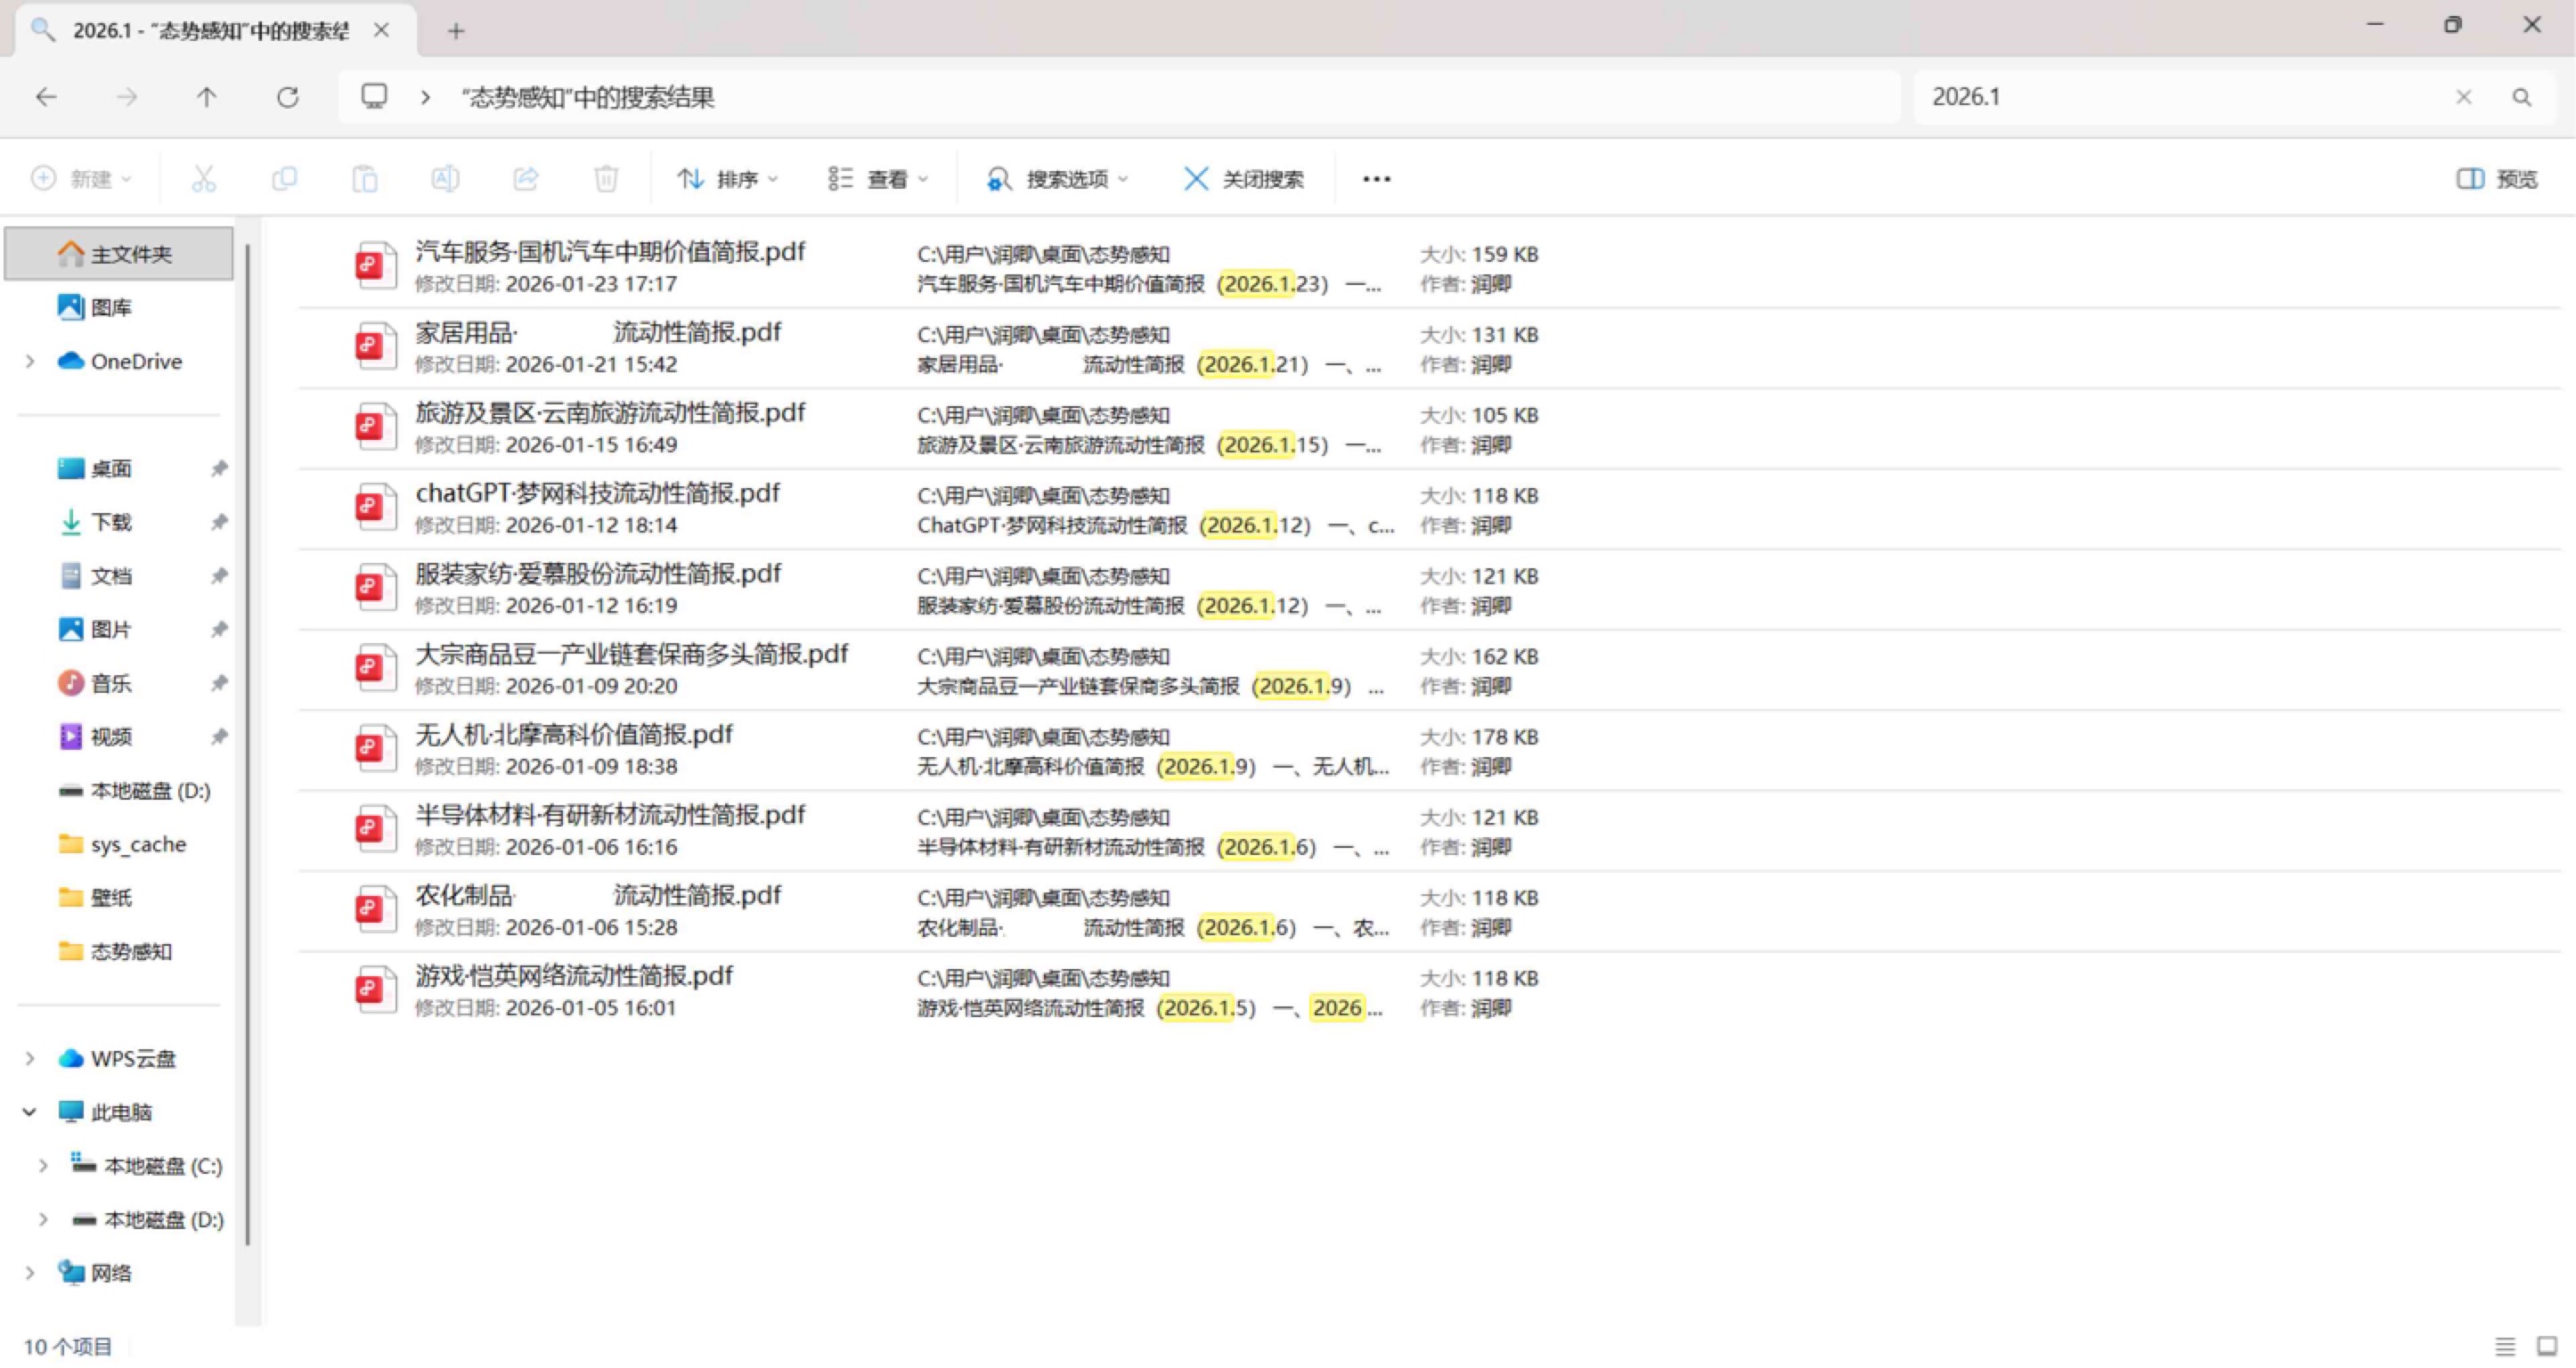
Task: Select 无人机·北摩高科价值简报.pdf file
Action: coord(573,735)
